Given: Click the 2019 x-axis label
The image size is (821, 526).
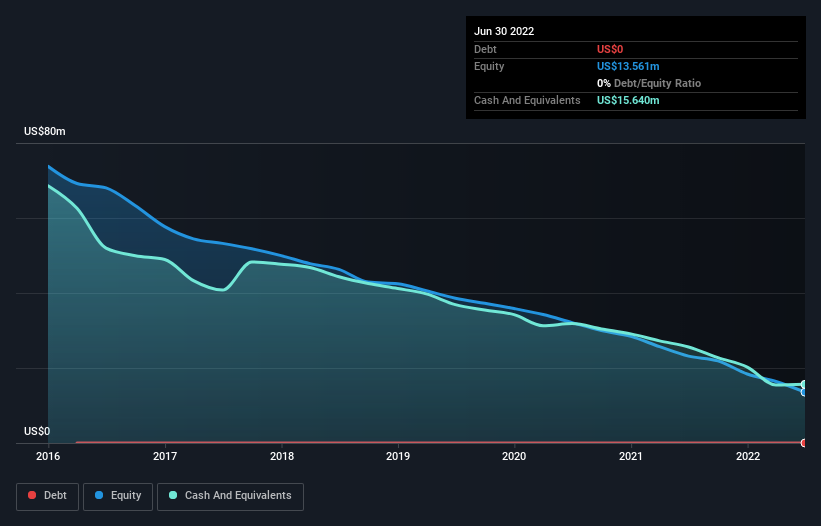Looking at the screenshot, I should pyautogui.click(x=398, y=456).
